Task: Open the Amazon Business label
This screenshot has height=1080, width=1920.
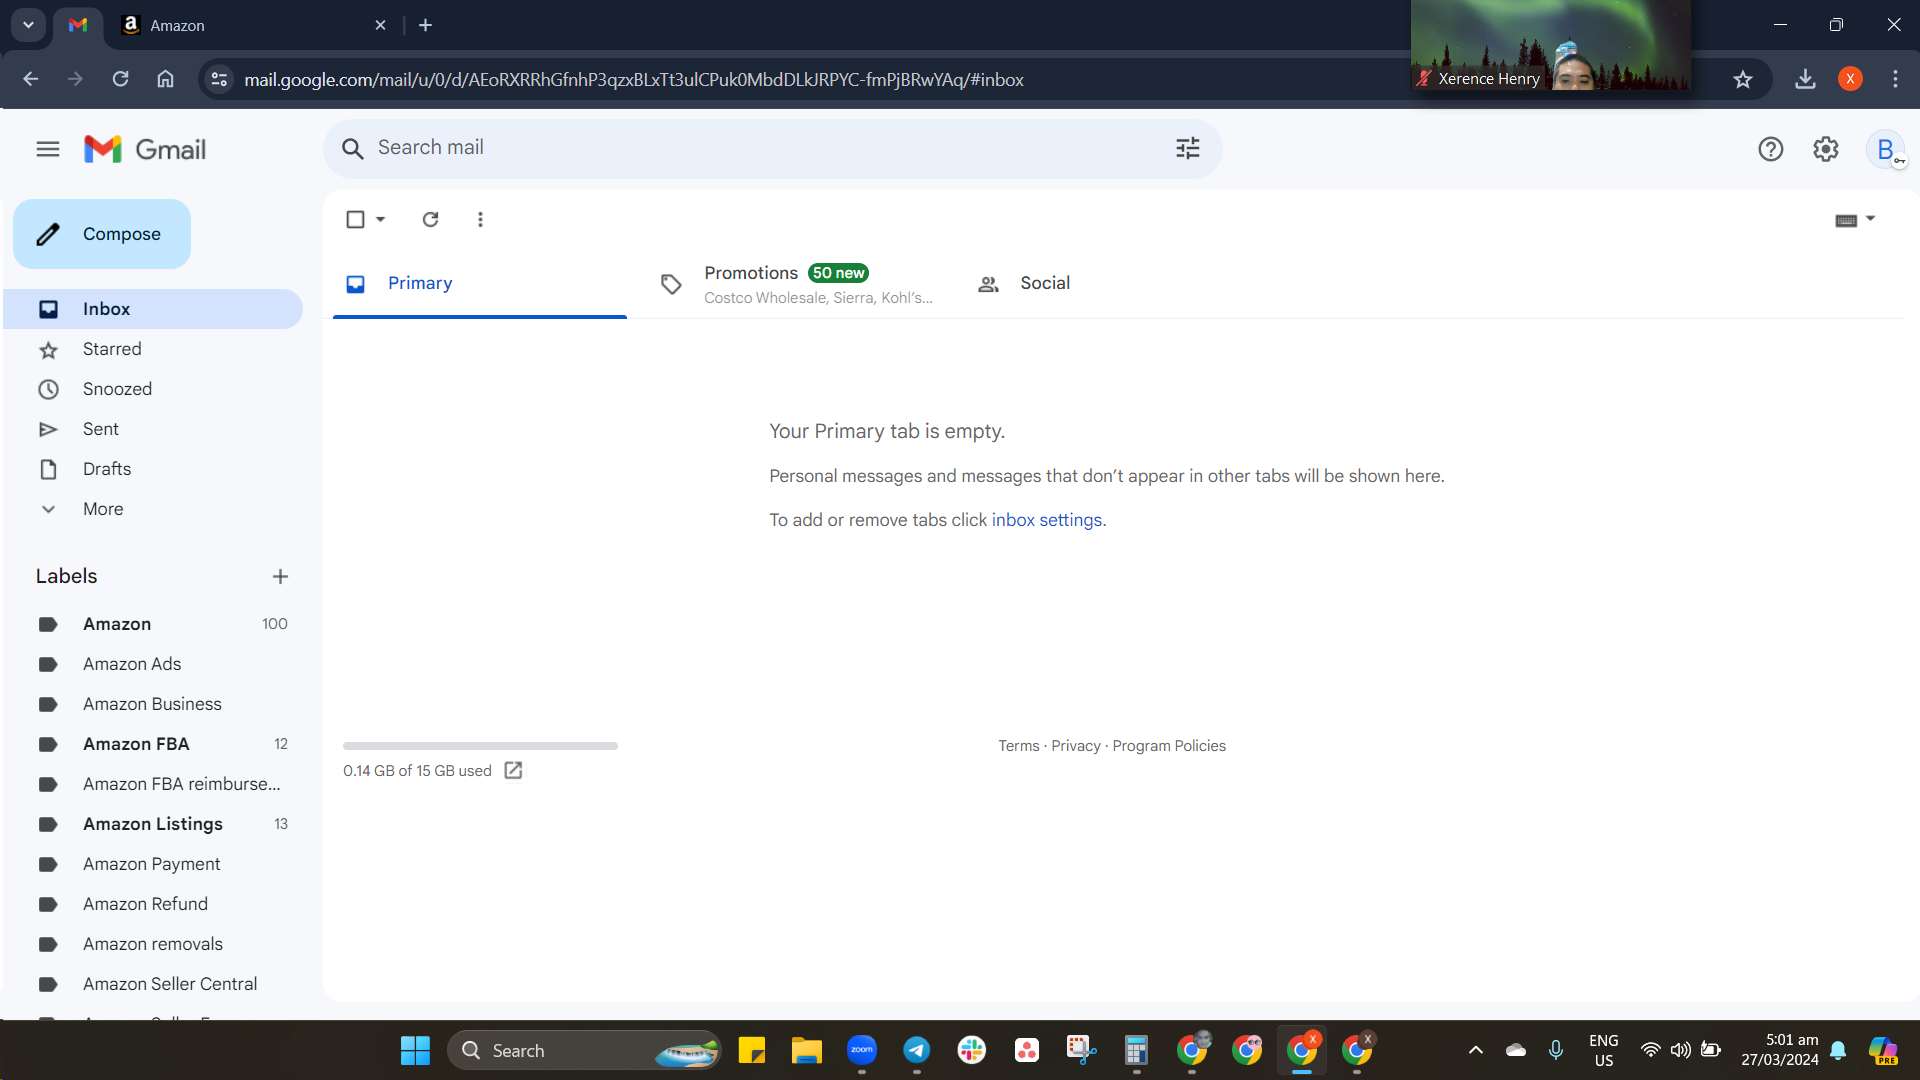Action: point(153,704)
